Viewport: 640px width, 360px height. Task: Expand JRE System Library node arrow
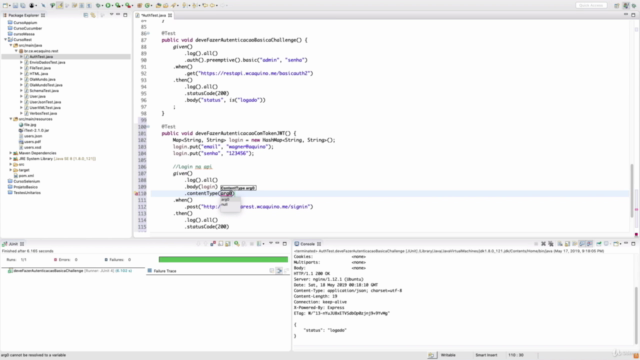click(11, 159)
